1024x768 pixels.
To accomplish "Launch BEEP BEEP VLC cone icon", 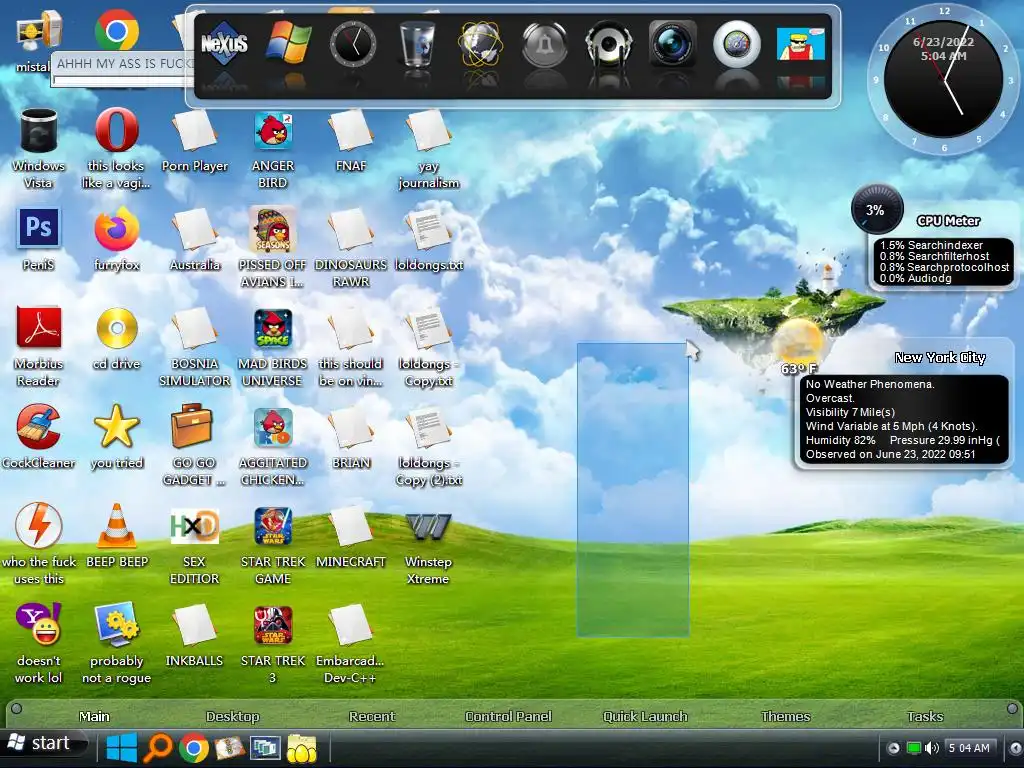I will 117,526.
